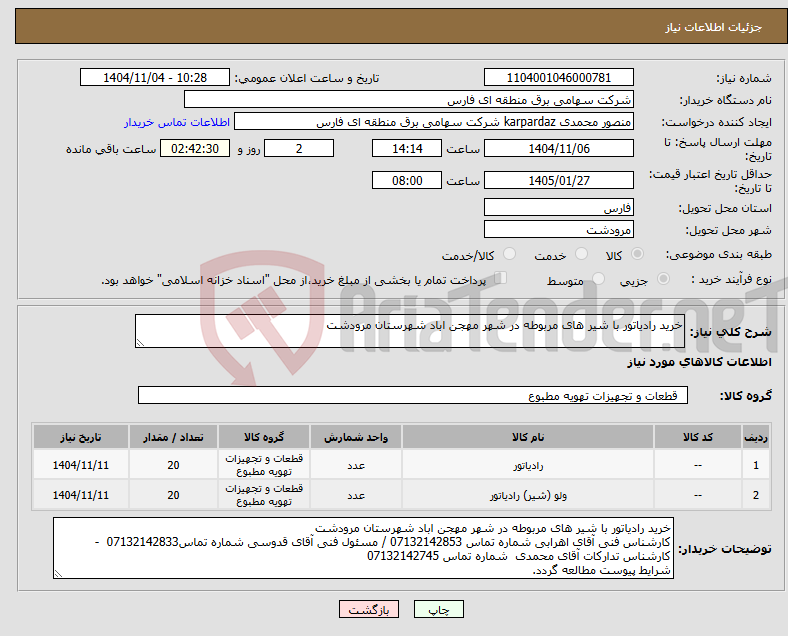Click the resize handle of the description textarea
The height and width of the screenshot is (636, 788).
[140, 343]
